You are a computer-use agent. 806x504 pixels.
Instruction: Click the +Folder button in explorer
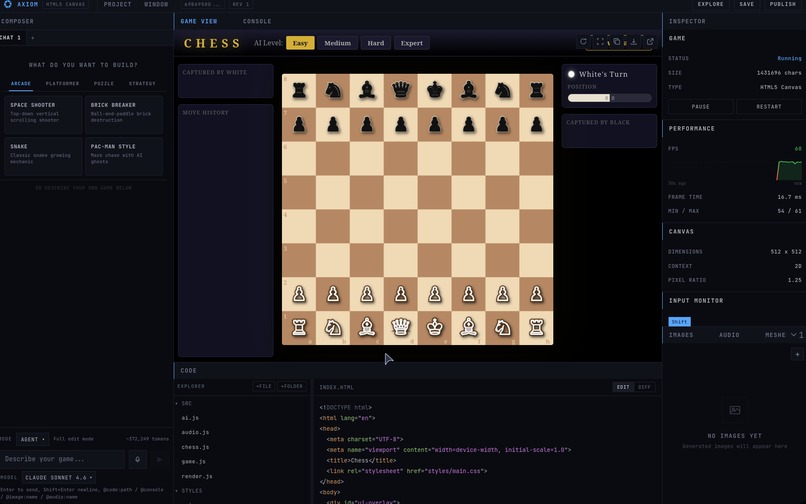(x=292, y=386)
